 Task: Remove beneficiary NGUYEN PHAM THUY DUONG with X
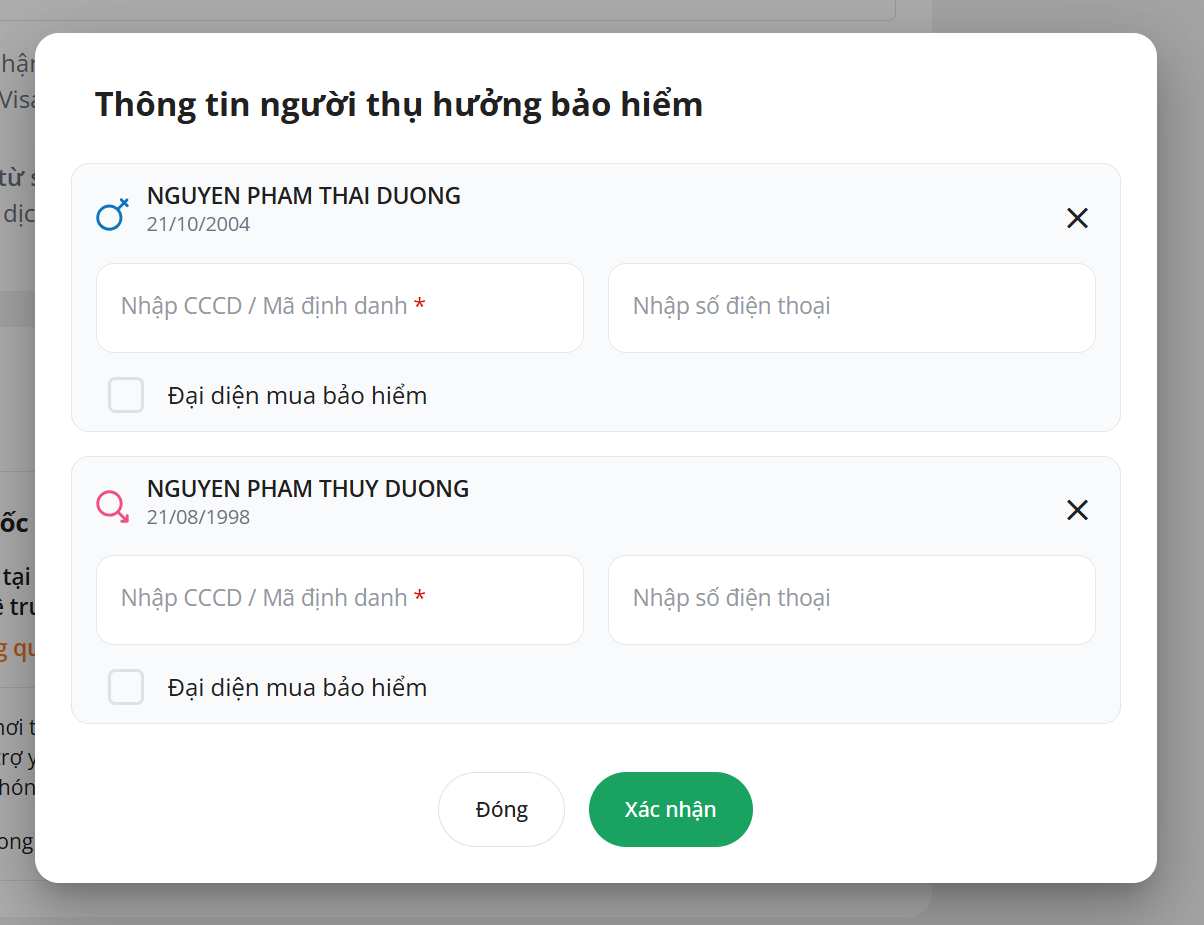1077,510
